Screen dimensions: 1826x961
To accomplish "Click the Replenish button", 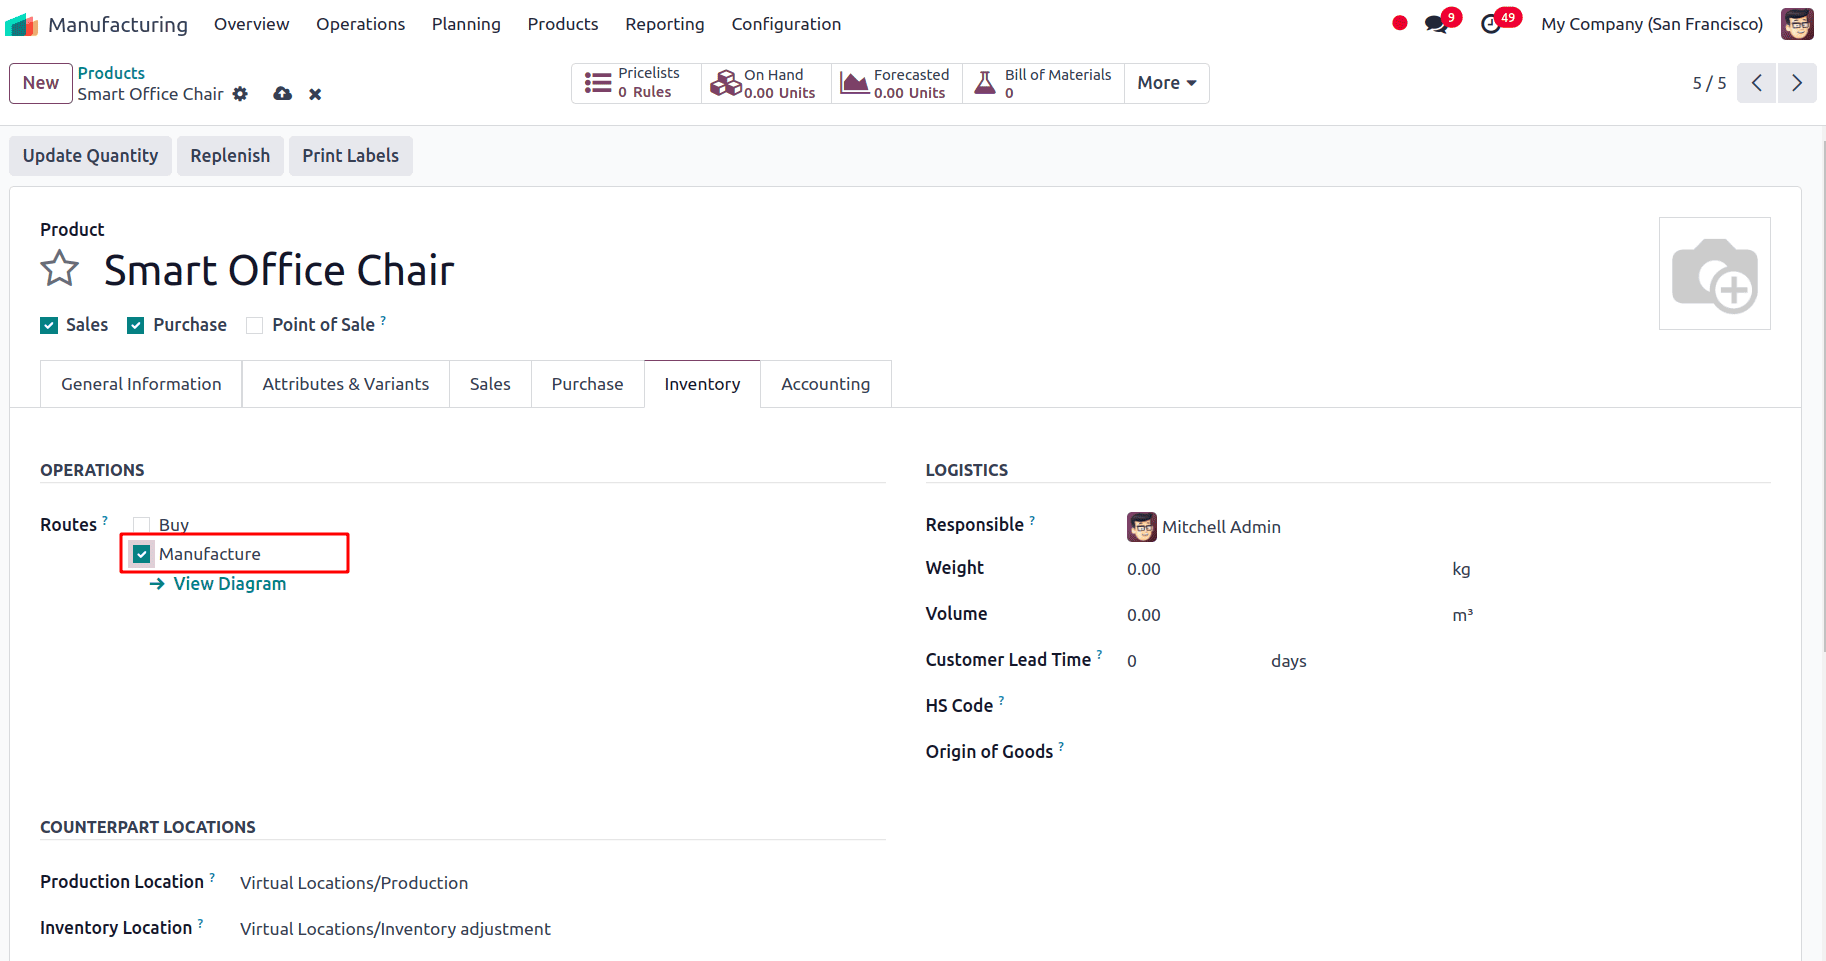I will (x=230, y=155).
